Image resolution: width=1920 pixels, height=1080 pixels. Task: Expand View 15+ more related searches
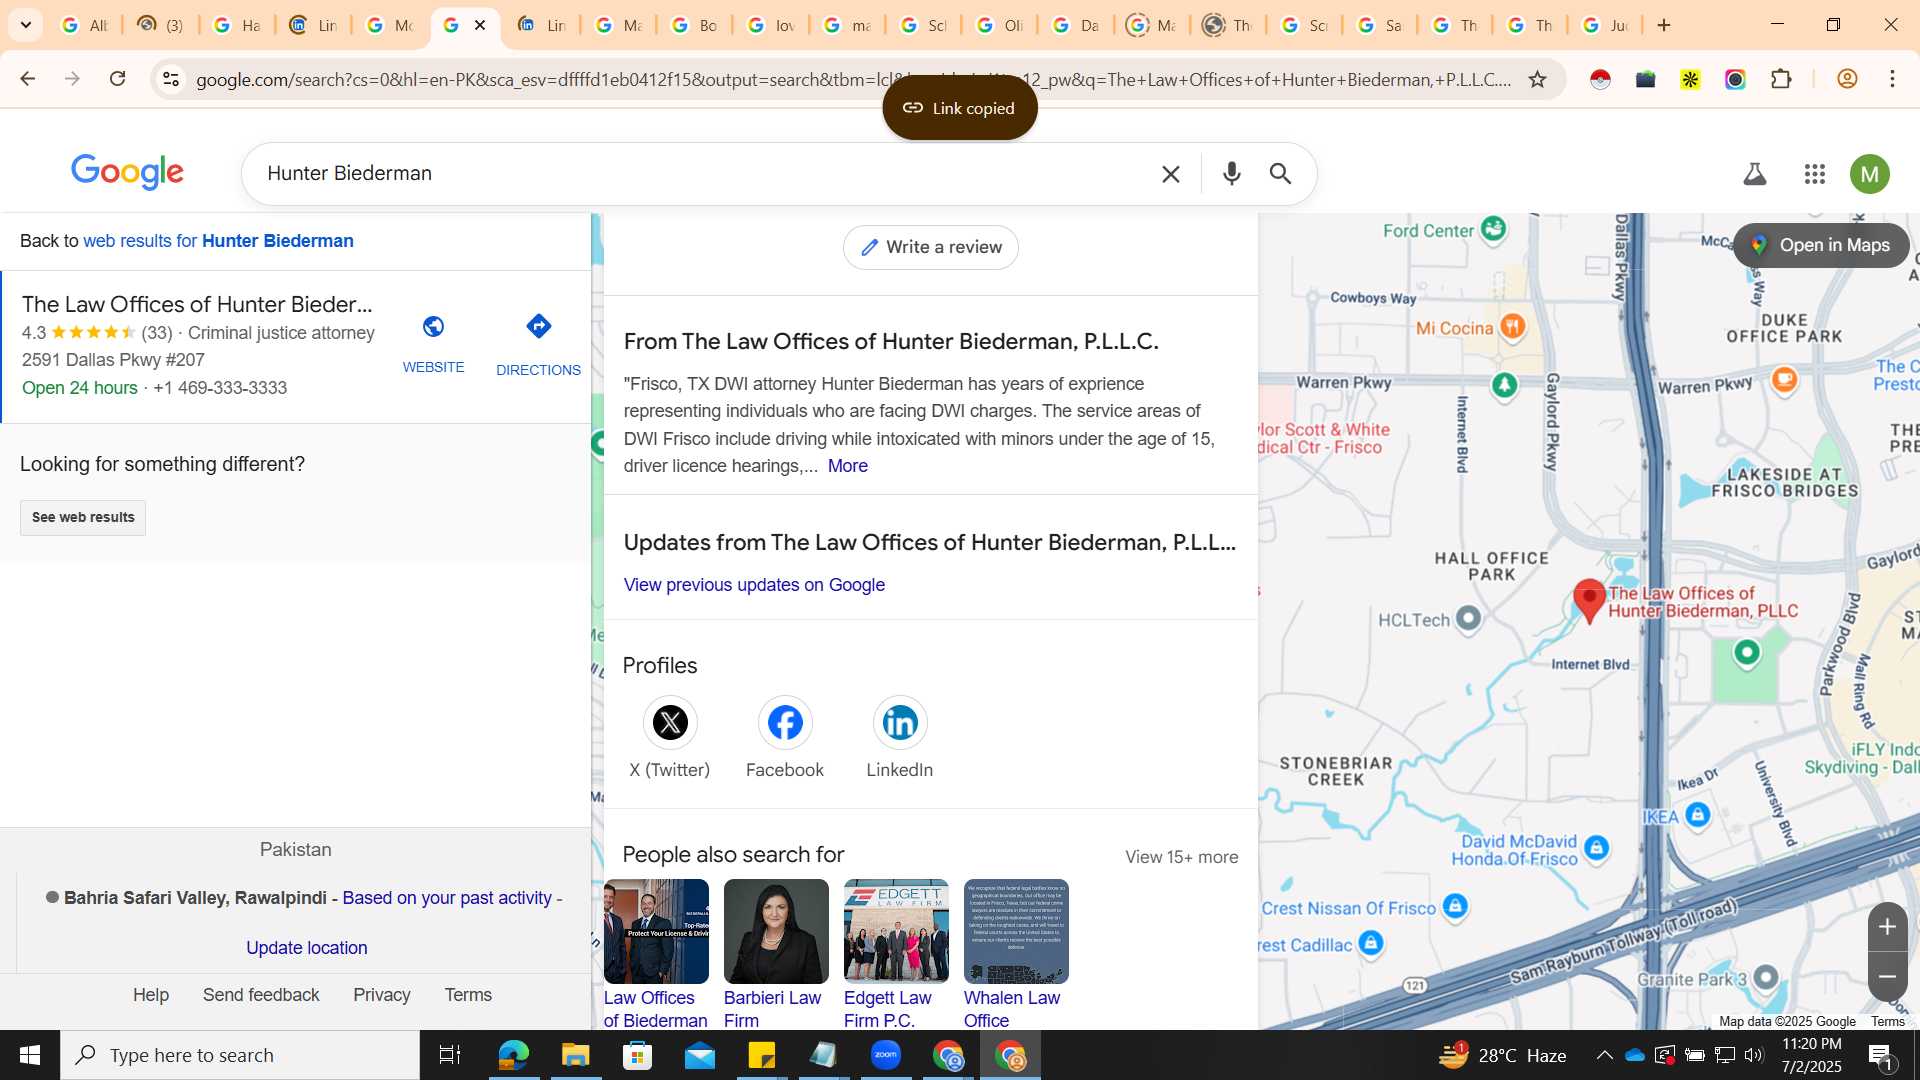(1181, 857)
